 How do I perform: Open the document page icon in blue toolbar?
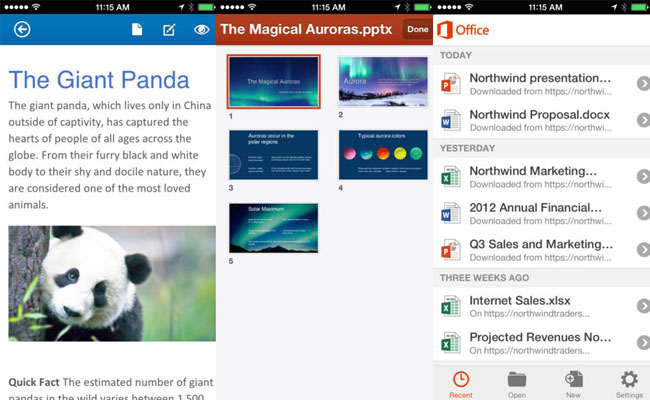(137, 29)
